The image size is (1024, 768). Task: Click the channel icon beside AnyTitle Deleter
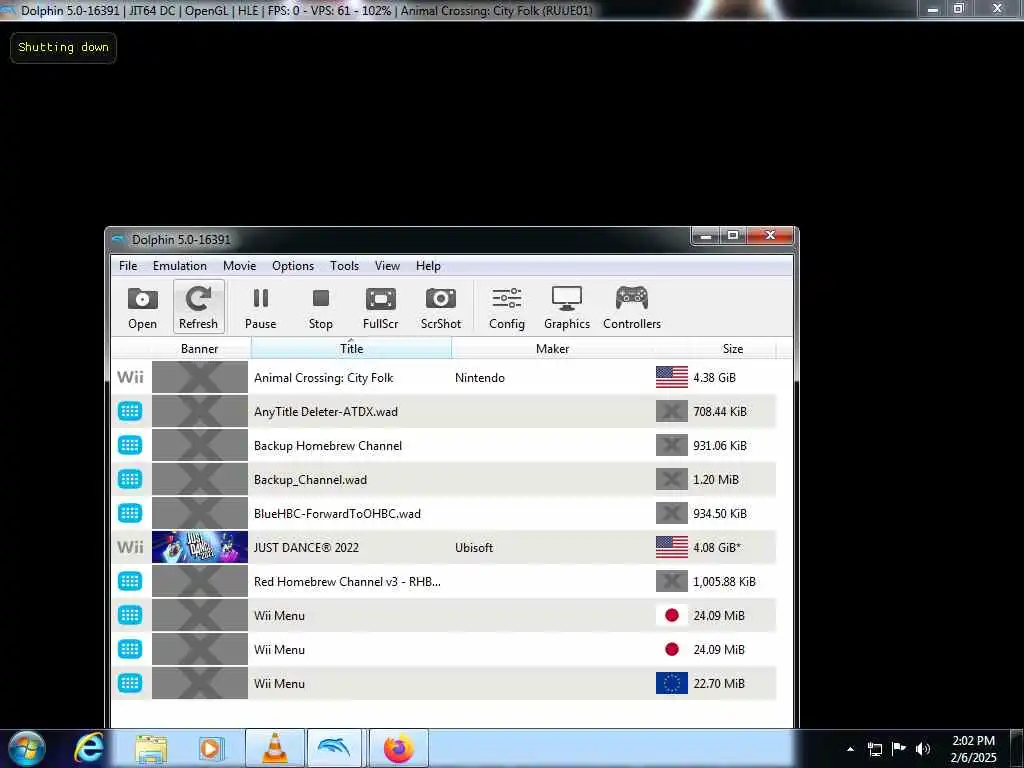tap(130, 411)
